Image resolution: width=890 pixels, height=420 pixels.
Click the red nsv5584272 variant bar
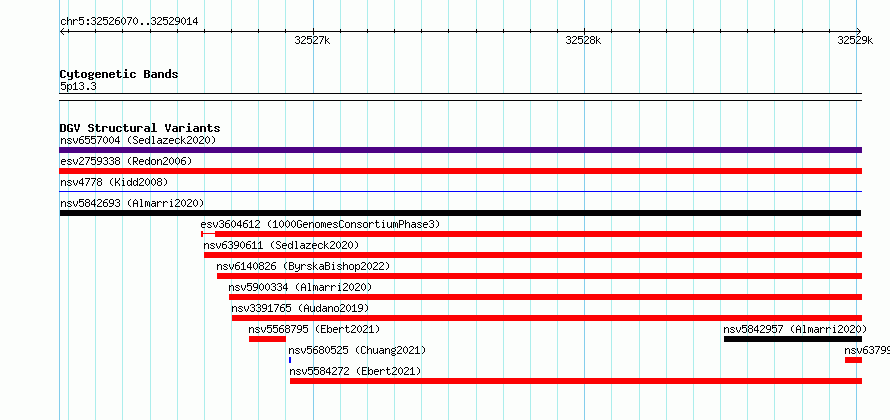tap(576, 381)
